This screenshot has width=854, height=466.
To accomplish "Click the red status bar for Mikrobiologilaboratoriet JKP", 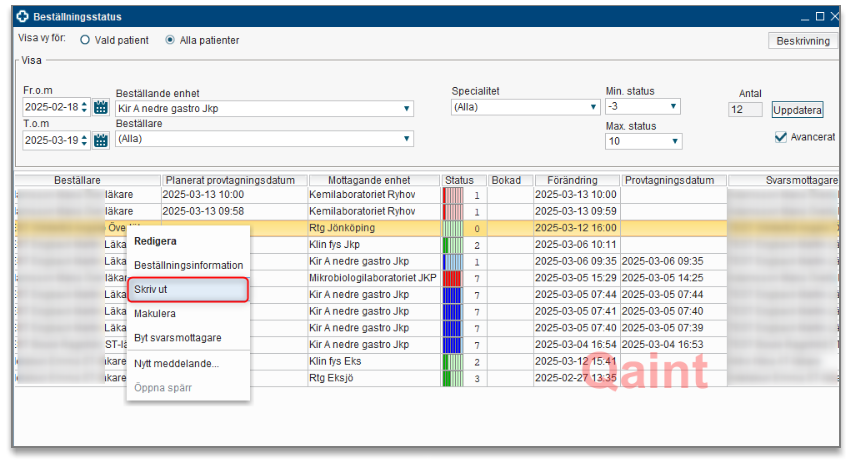I will coord(452,277).
